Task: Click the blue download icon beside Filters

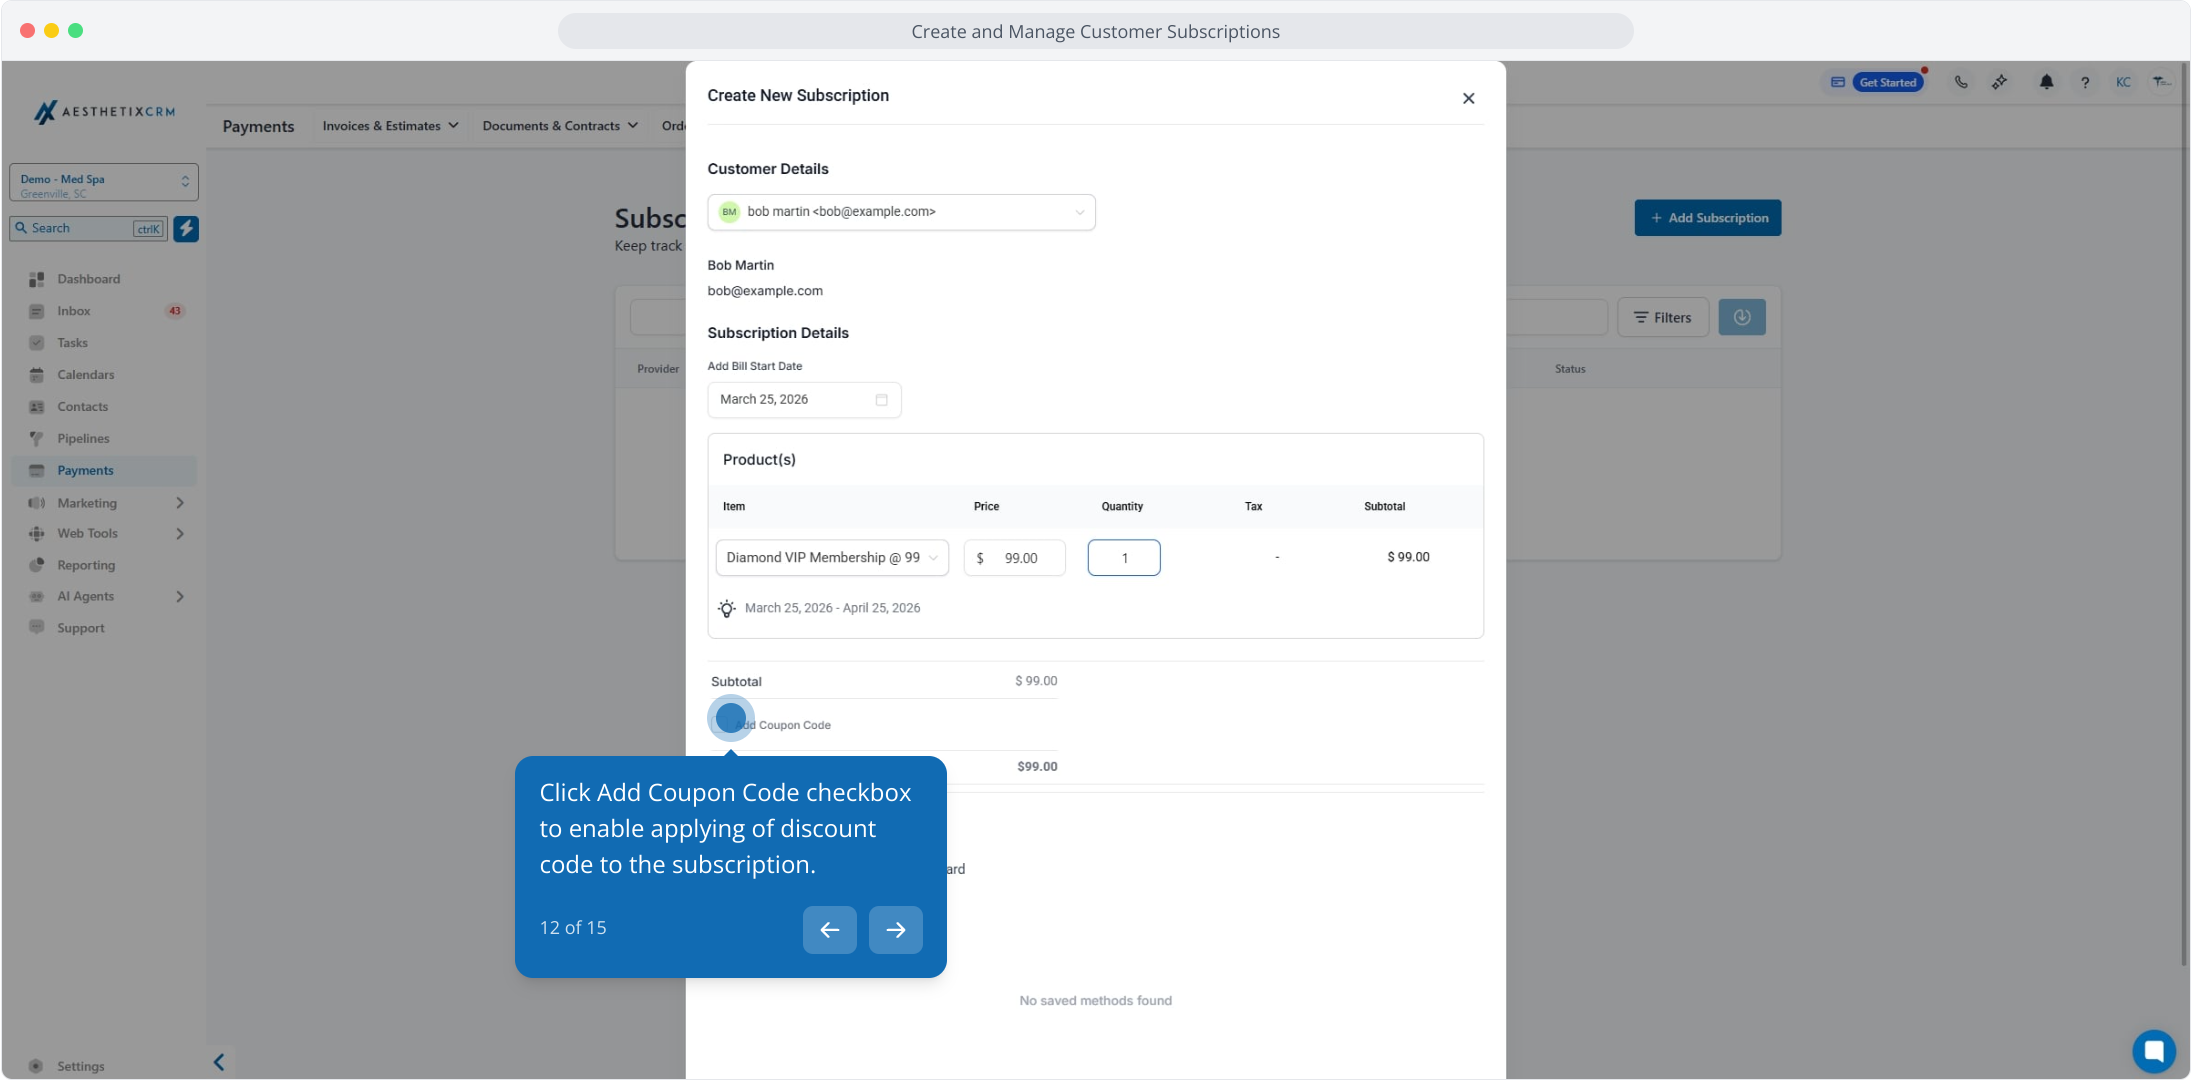Action: coord(1741,318)
